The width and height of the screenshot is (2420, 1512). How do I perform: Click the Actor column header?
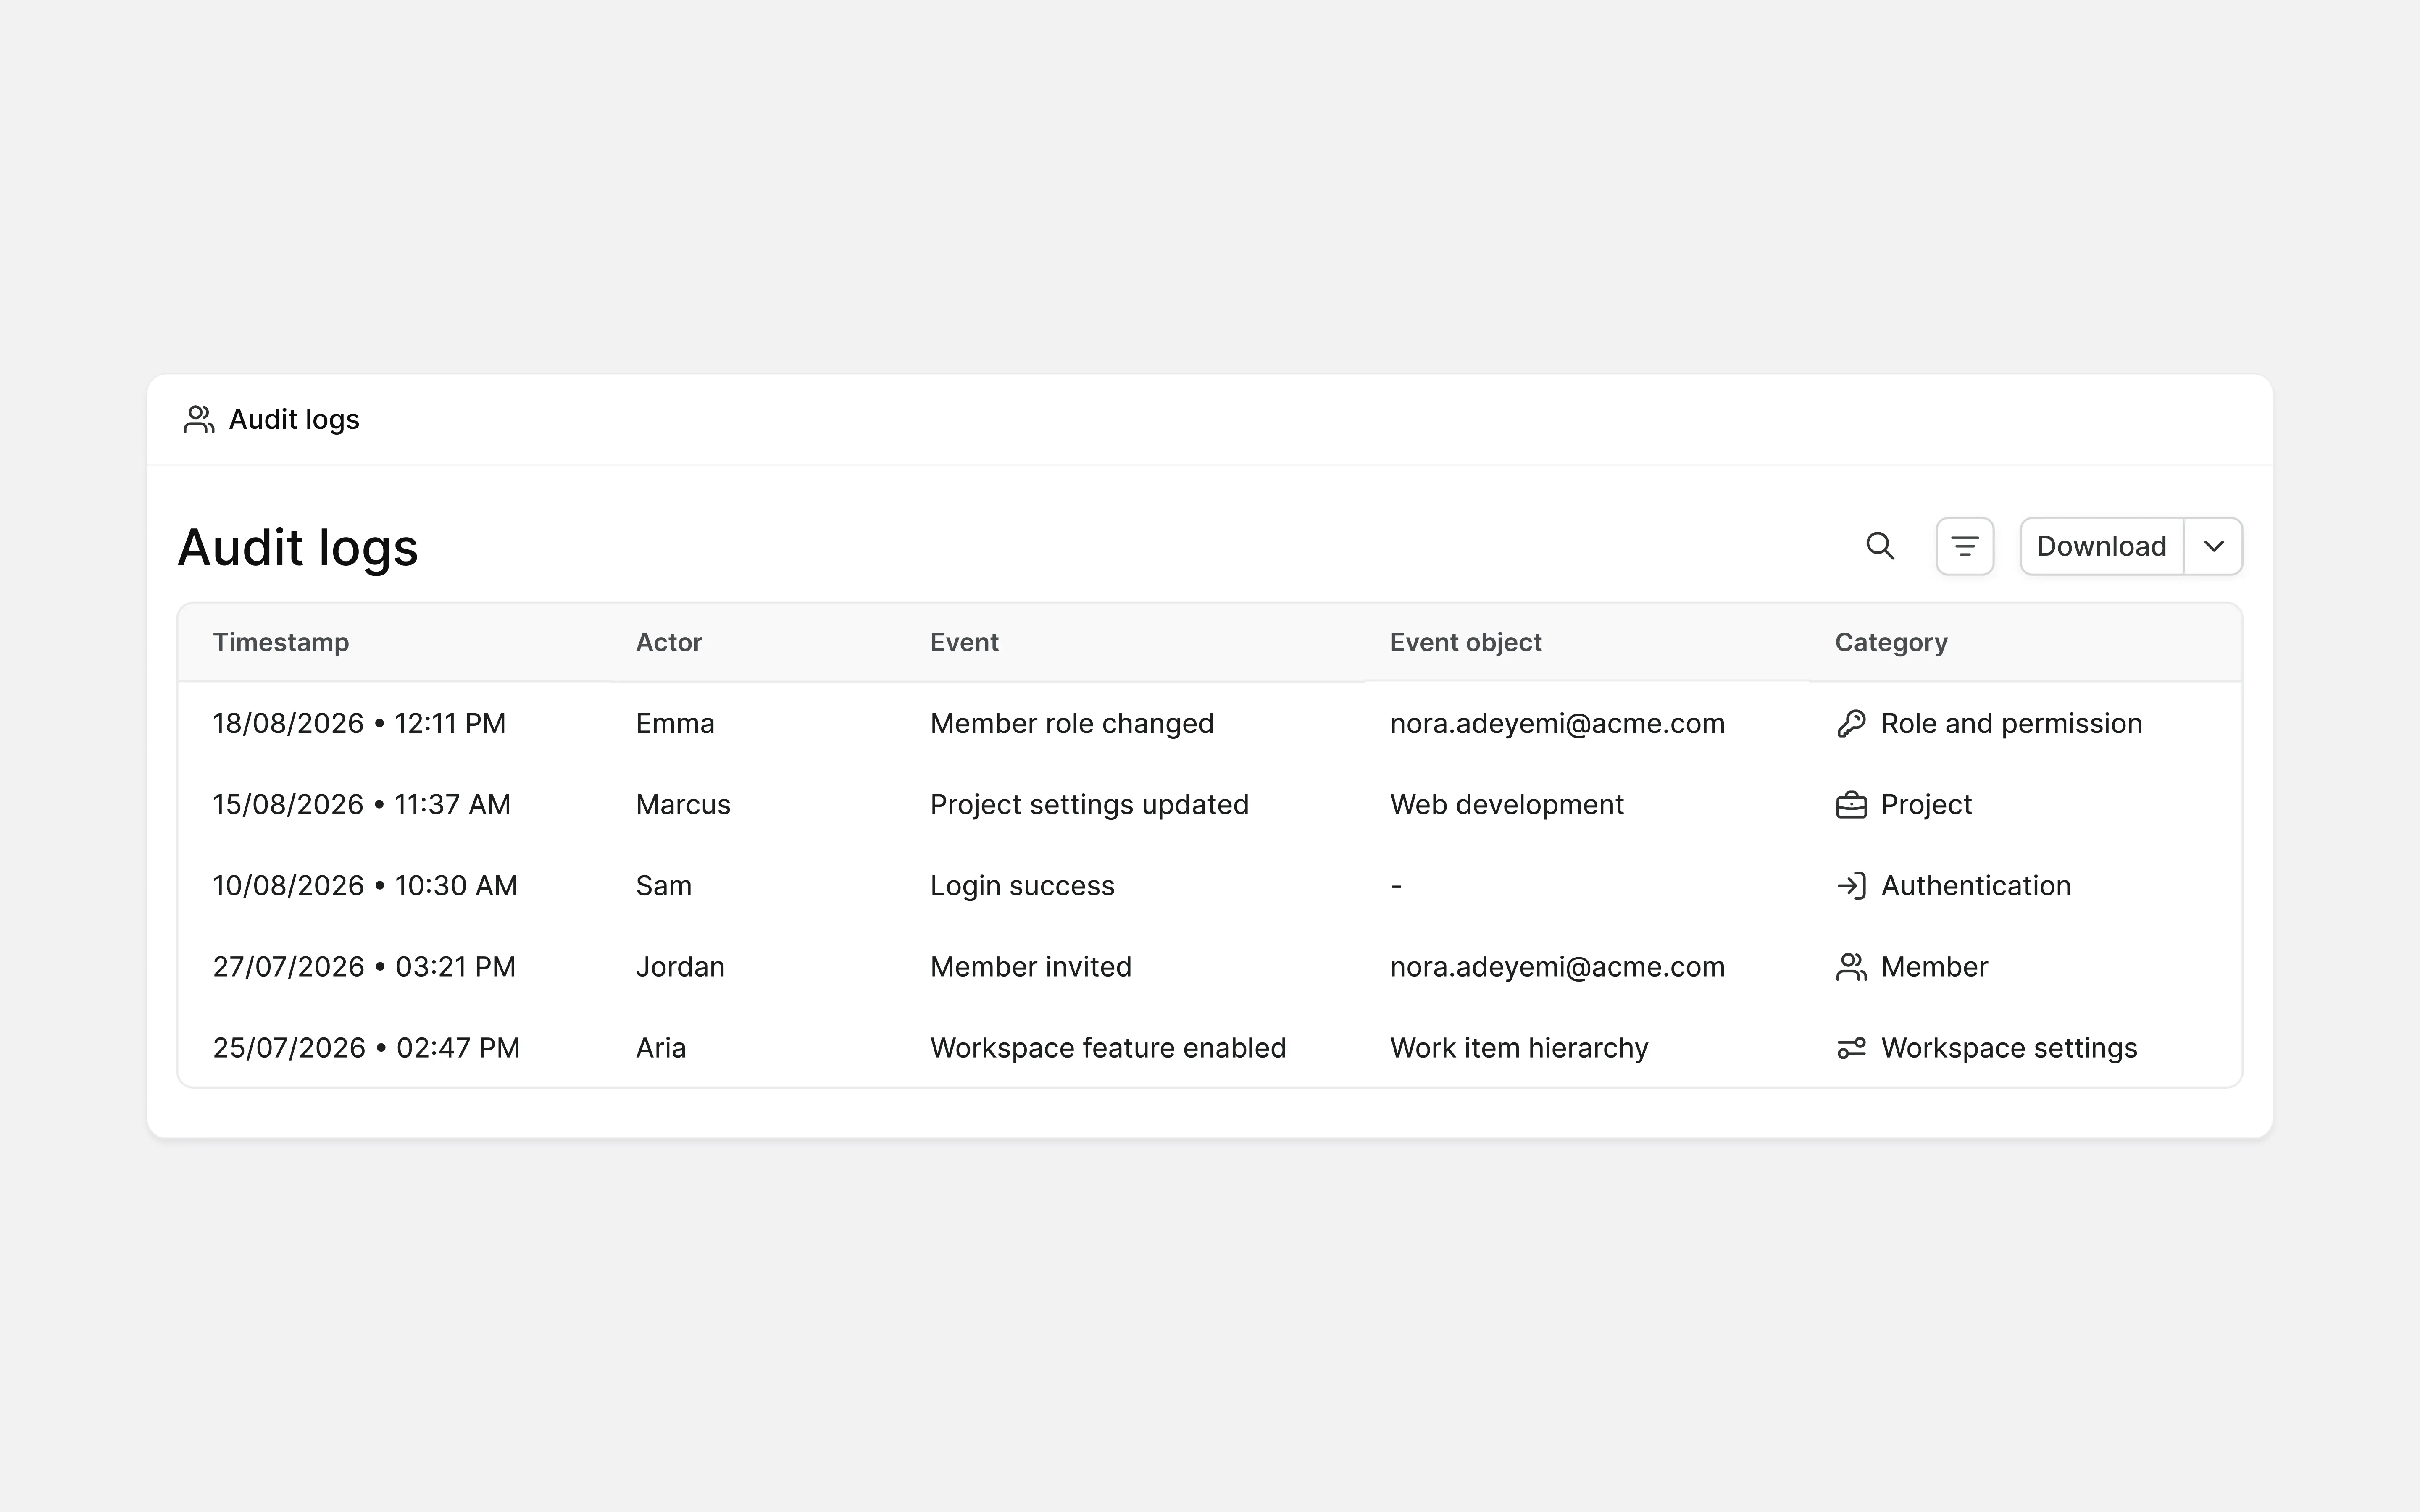[669, 642]
